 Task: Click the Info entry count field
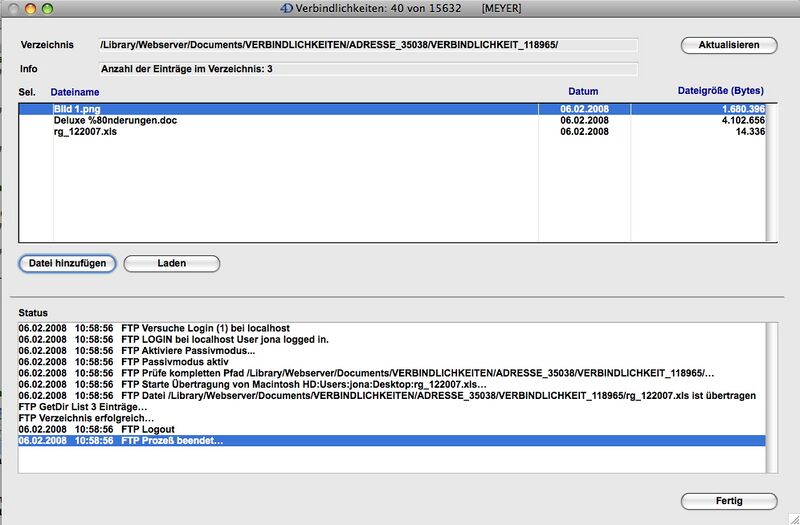coord(367,69)
